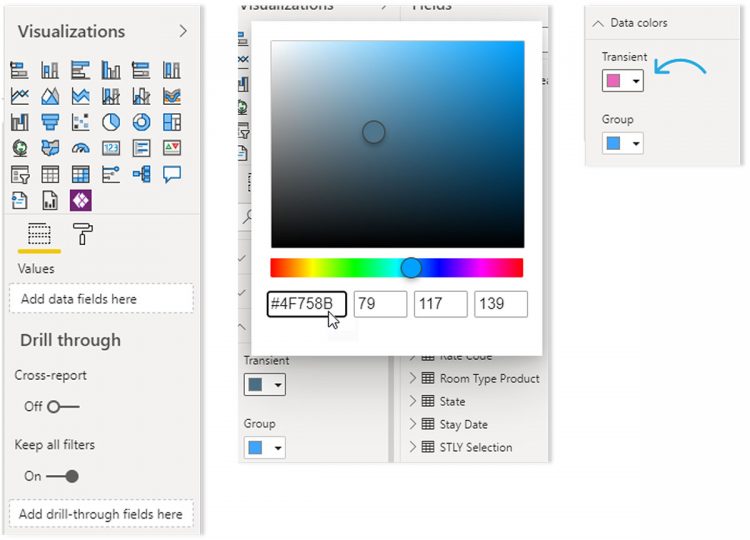This screenshot has height=540, width=750.
Task: Select the slicer visual
Action: tap(19, 174)
